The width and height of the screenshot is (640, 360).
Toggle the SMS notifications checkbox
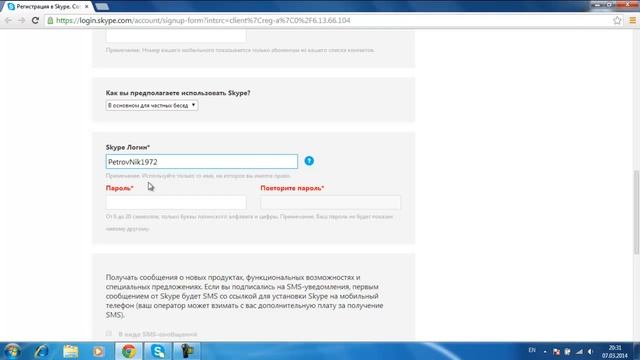[x=109, y=333]
